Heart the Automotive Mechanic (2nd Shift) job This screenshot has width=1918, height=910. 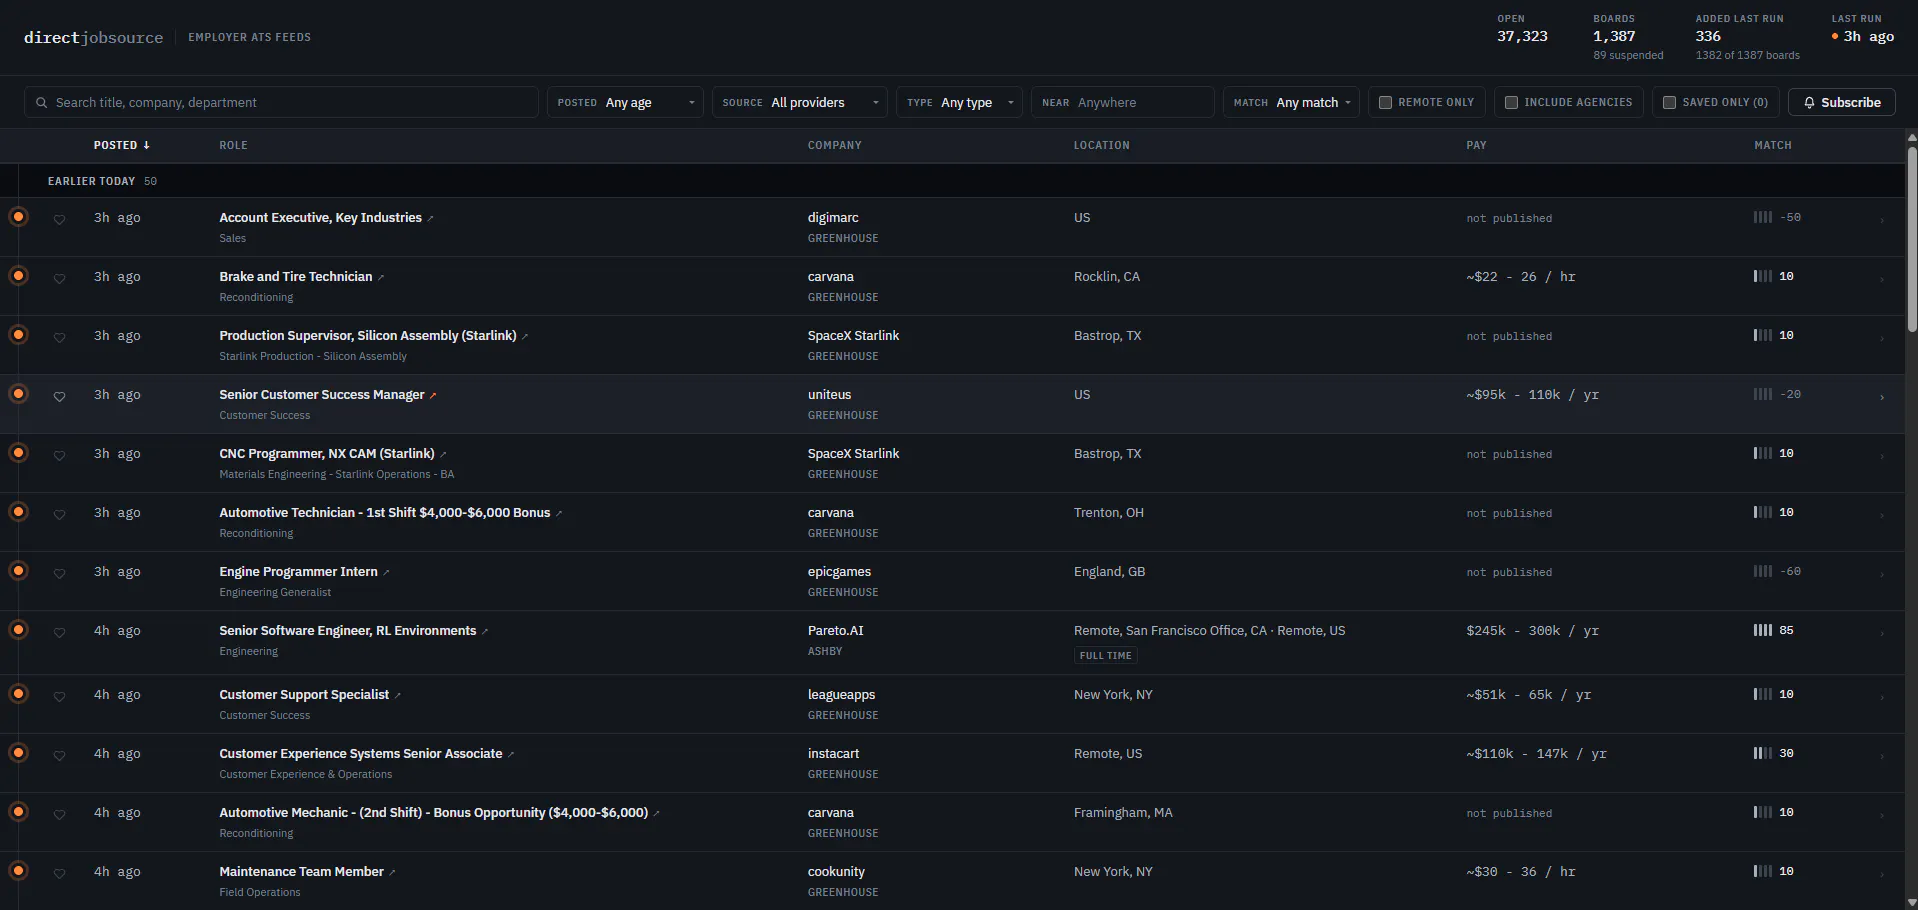pyautogui.click(x=59, y=814)
